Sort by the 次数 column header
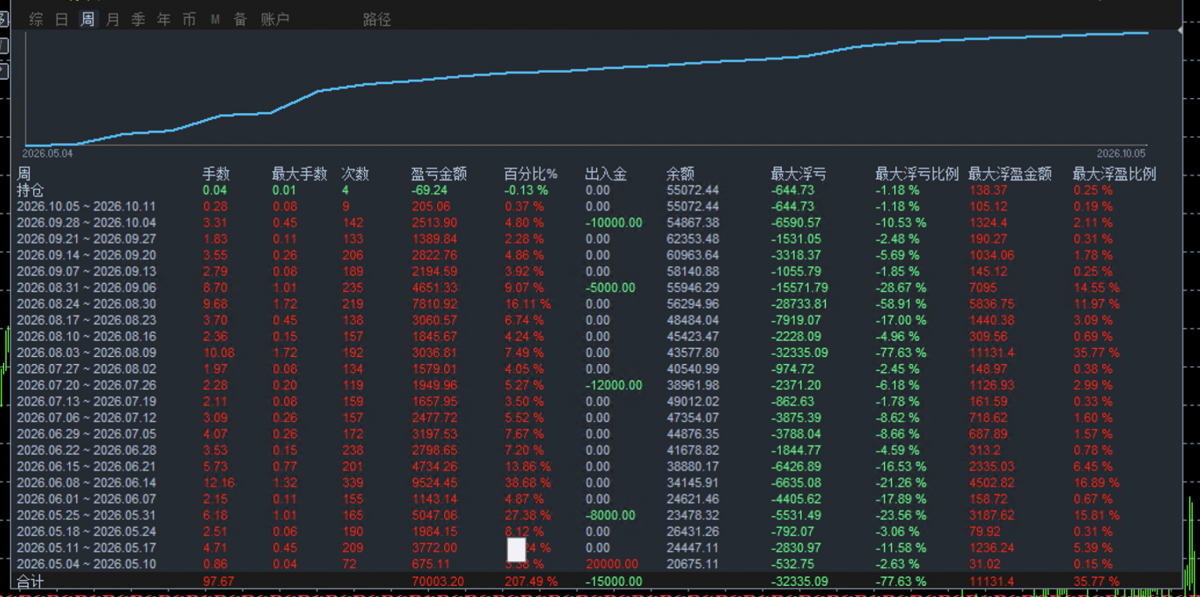This screenshot has width=1200, height=597. click(x=356, y=174)
